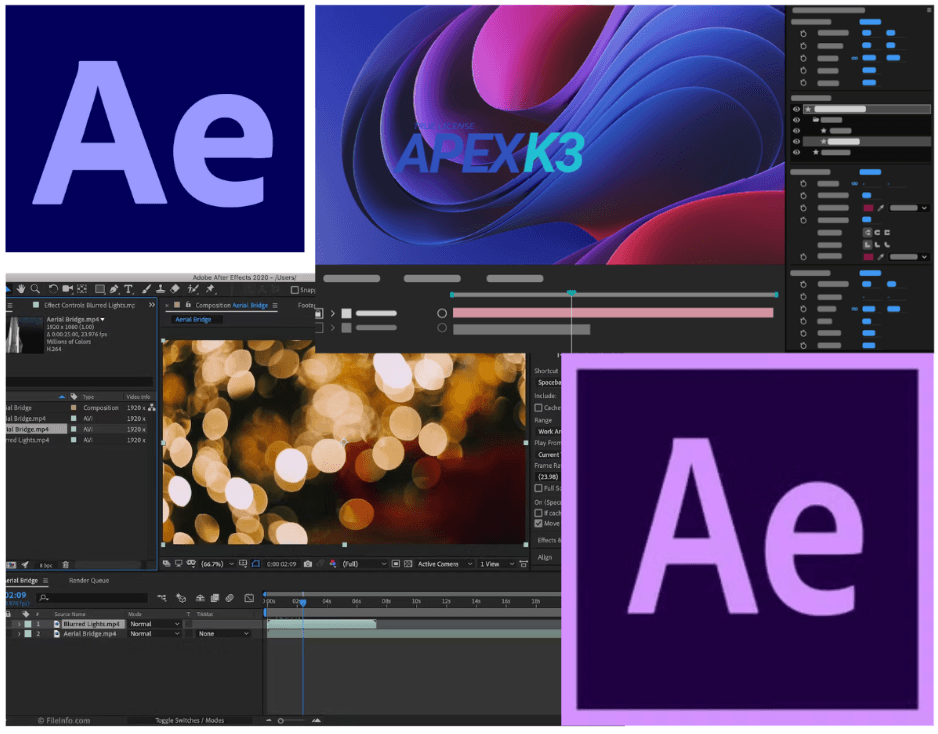
Task: Switch to the Footage tab
Action: pyautogui.click(x=306, y=305)
